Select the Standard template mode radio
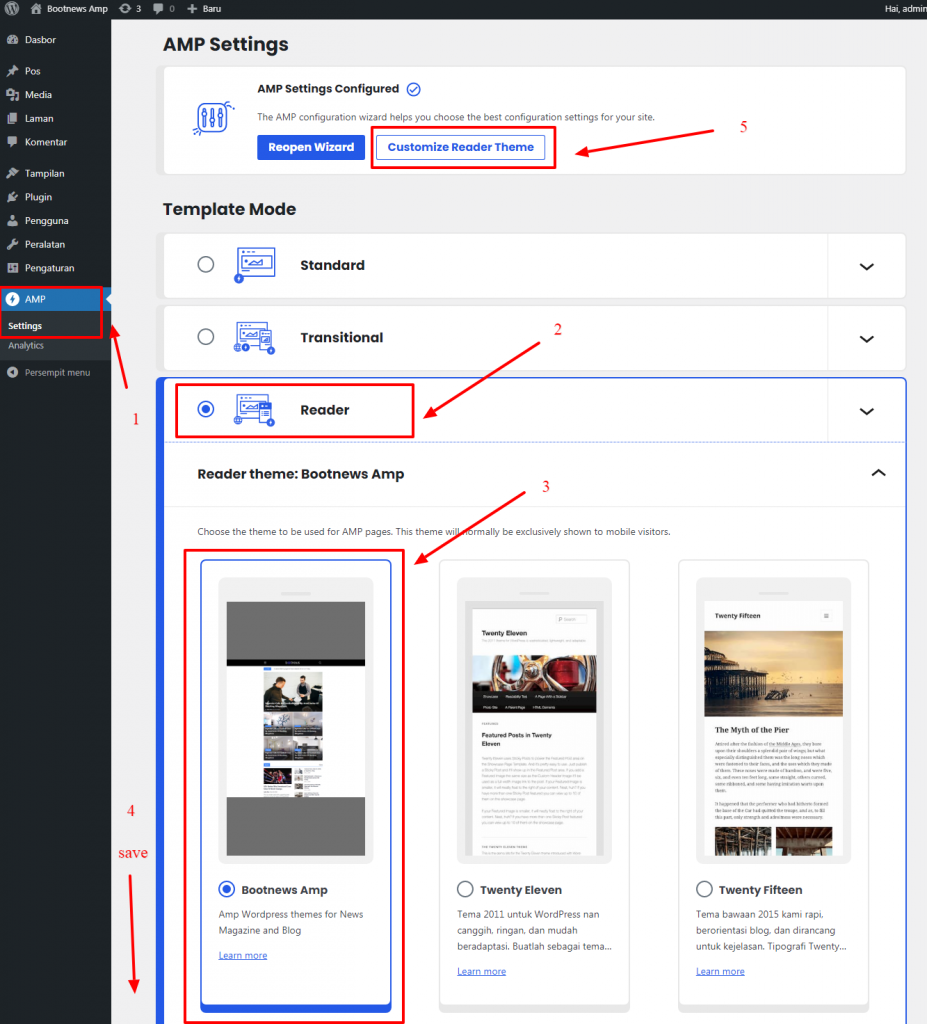Image resolution: width=927 pixels, height=1024 pixels. (206, 264)
